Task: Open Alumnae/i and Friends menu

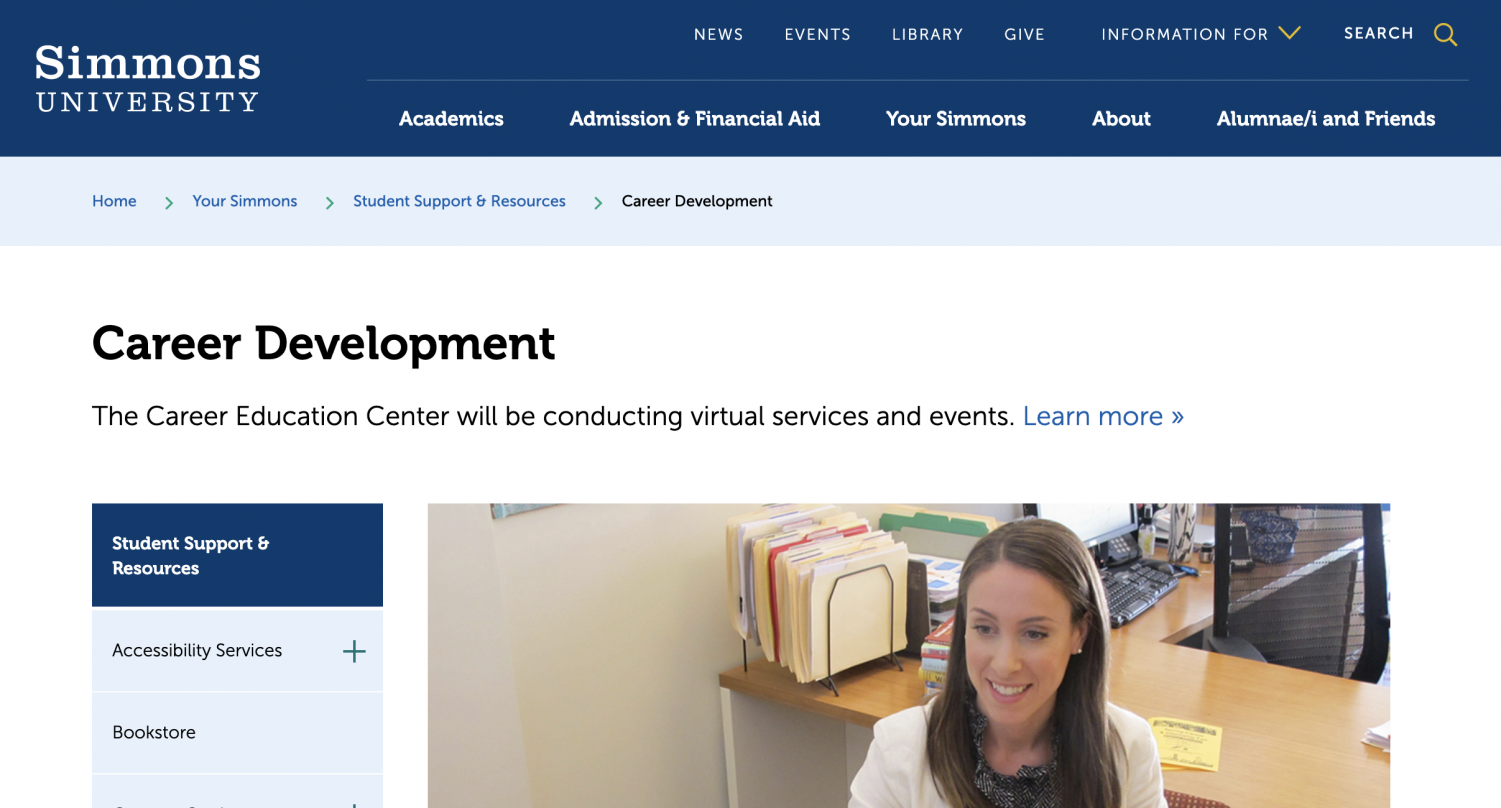Action: click(1326, 119)
